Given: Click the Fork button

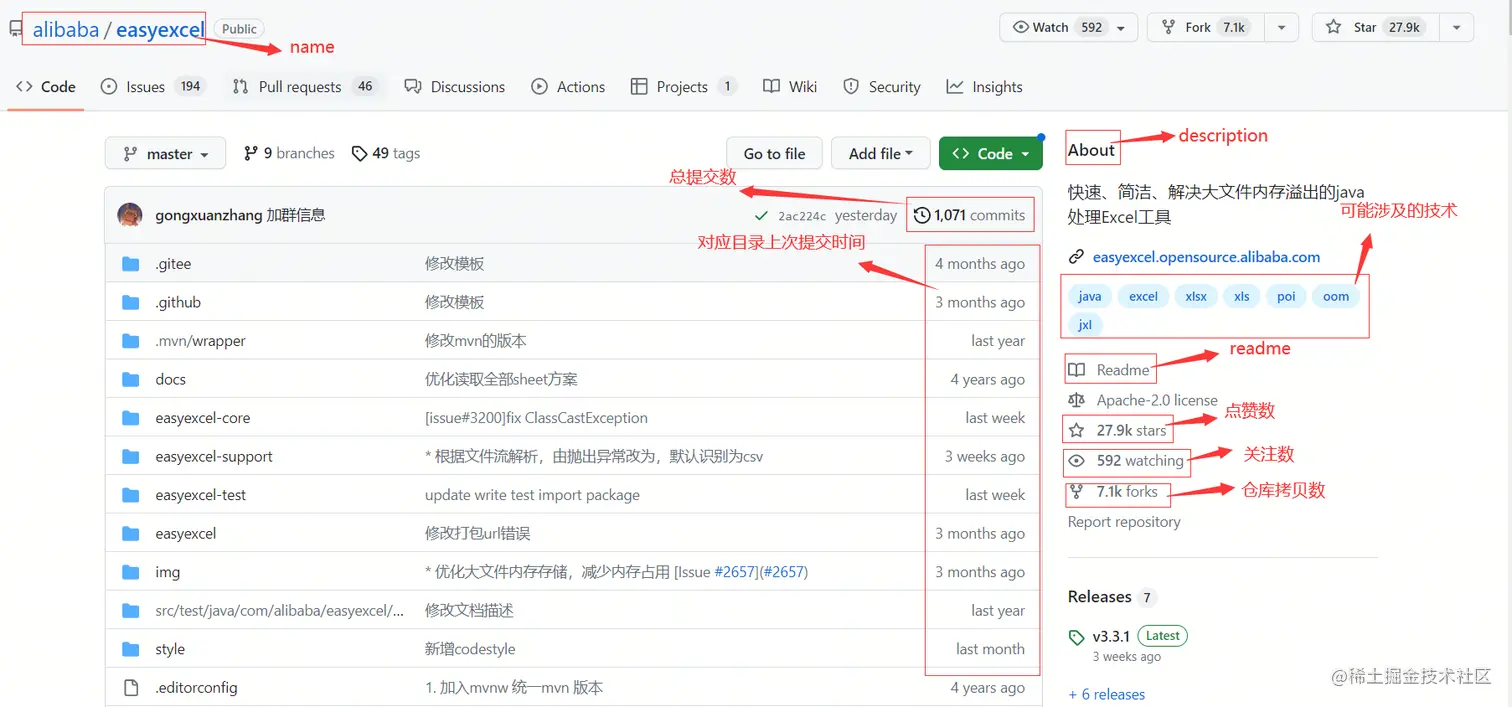Looking at the screenshot, I should tap(1206, 28).
